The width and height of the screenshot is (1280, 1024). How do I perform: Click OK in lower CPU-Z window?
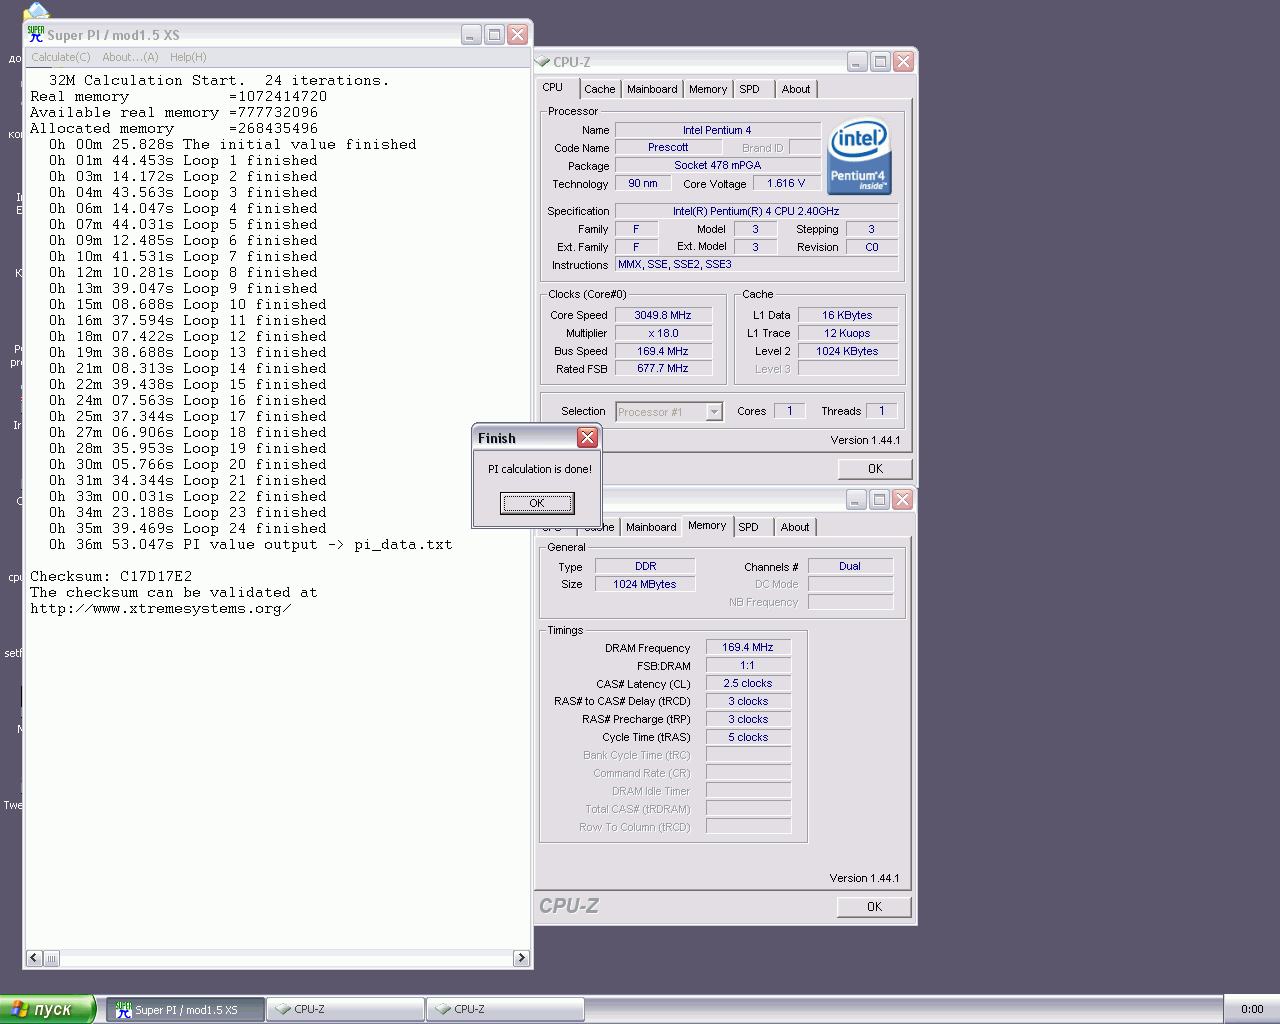874,907
